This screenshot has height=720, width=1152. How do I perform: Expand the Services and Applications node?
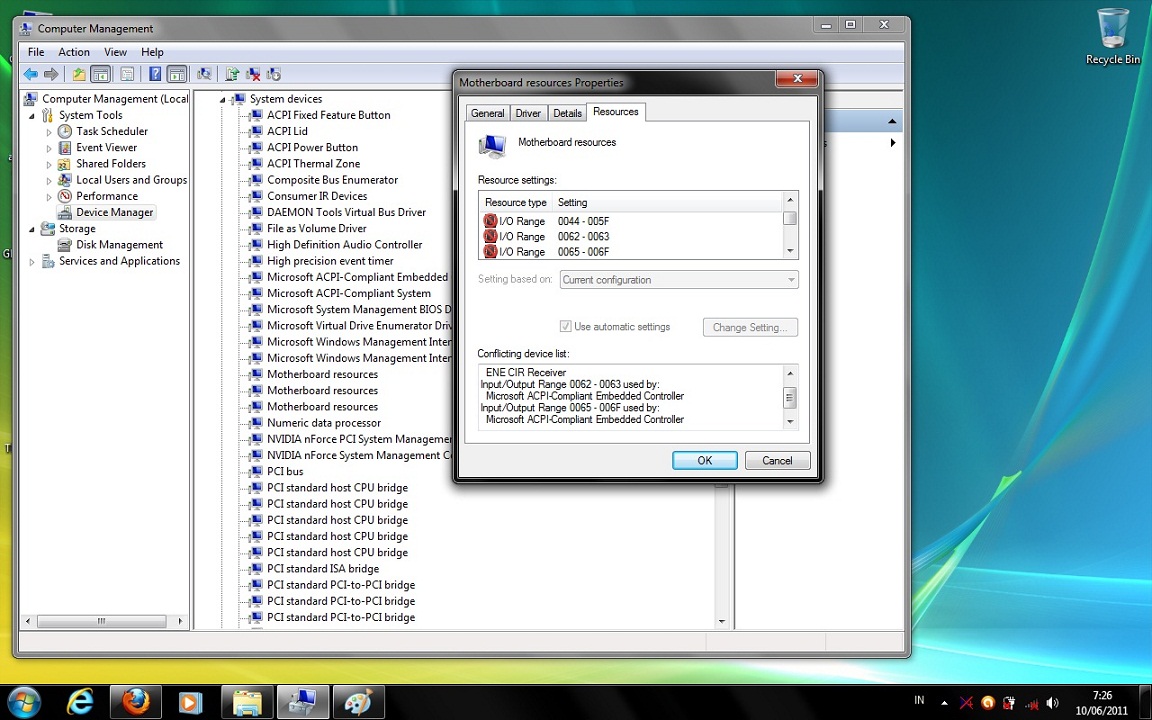click(32, 262)
